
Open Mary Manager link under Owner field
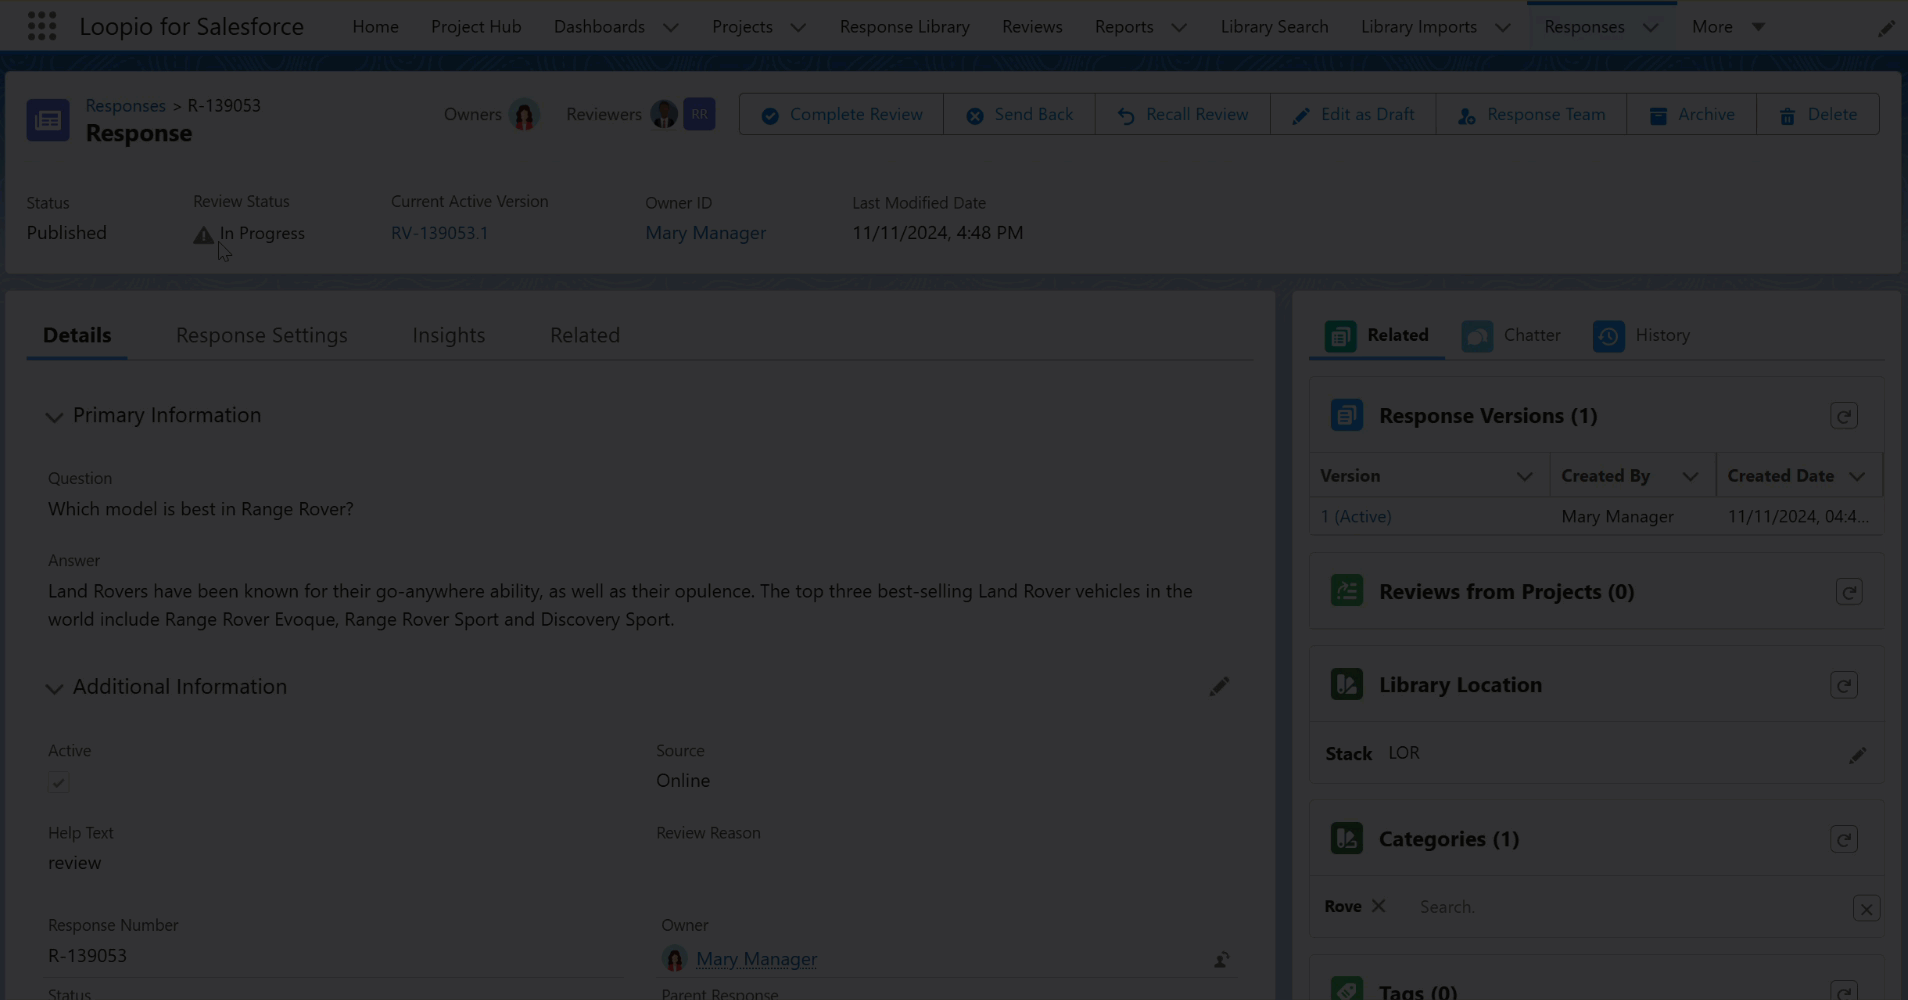pyautogui.click(x=757, y=959)
